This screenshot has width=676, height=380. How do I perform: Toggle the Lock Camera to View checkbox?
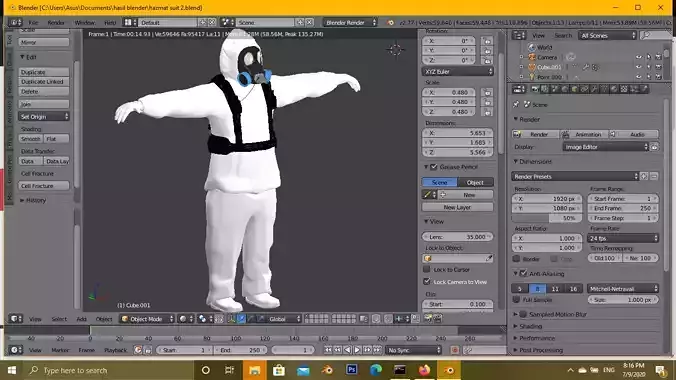click(427, 281)
